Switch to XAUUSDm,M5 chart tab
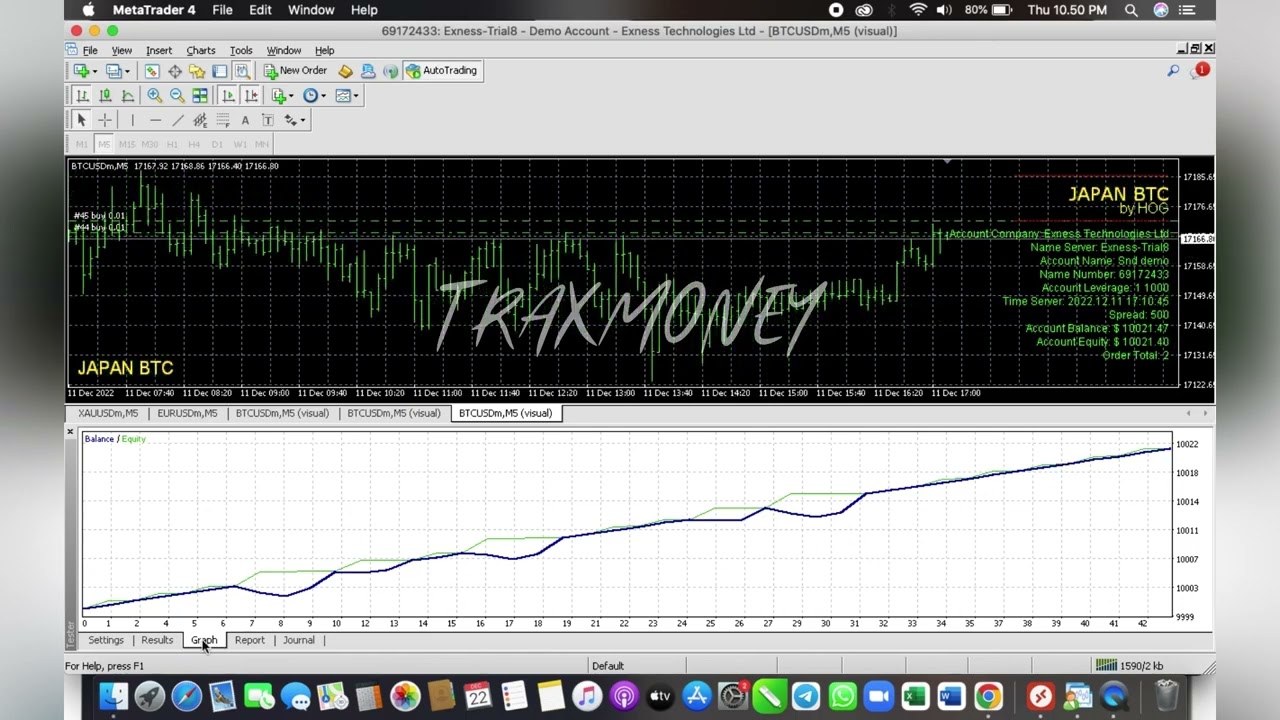1280x720 pixels. (x=108, y=413)
